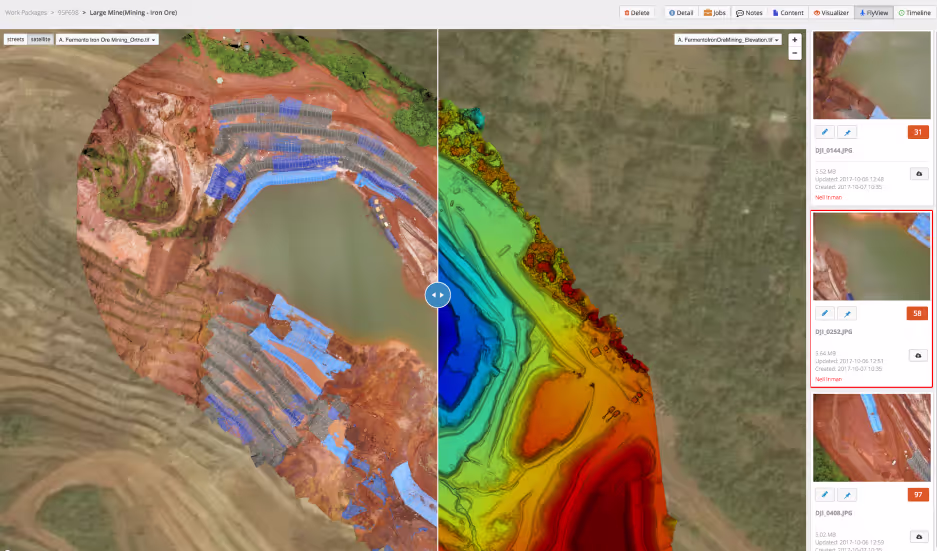This screenshot has height=551, width=937.
Task: Open the Detail tab
Action: click(681, 13)
